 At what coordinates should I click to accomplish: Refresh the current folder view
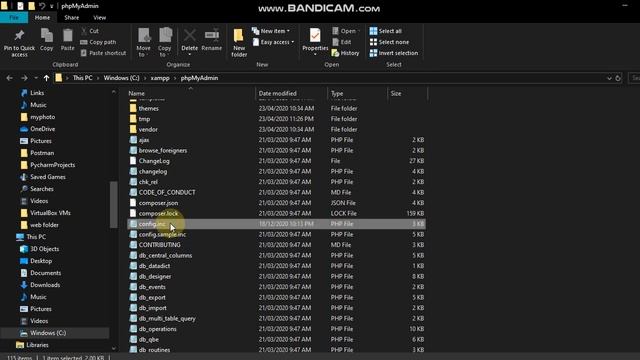tap(618, 78)
